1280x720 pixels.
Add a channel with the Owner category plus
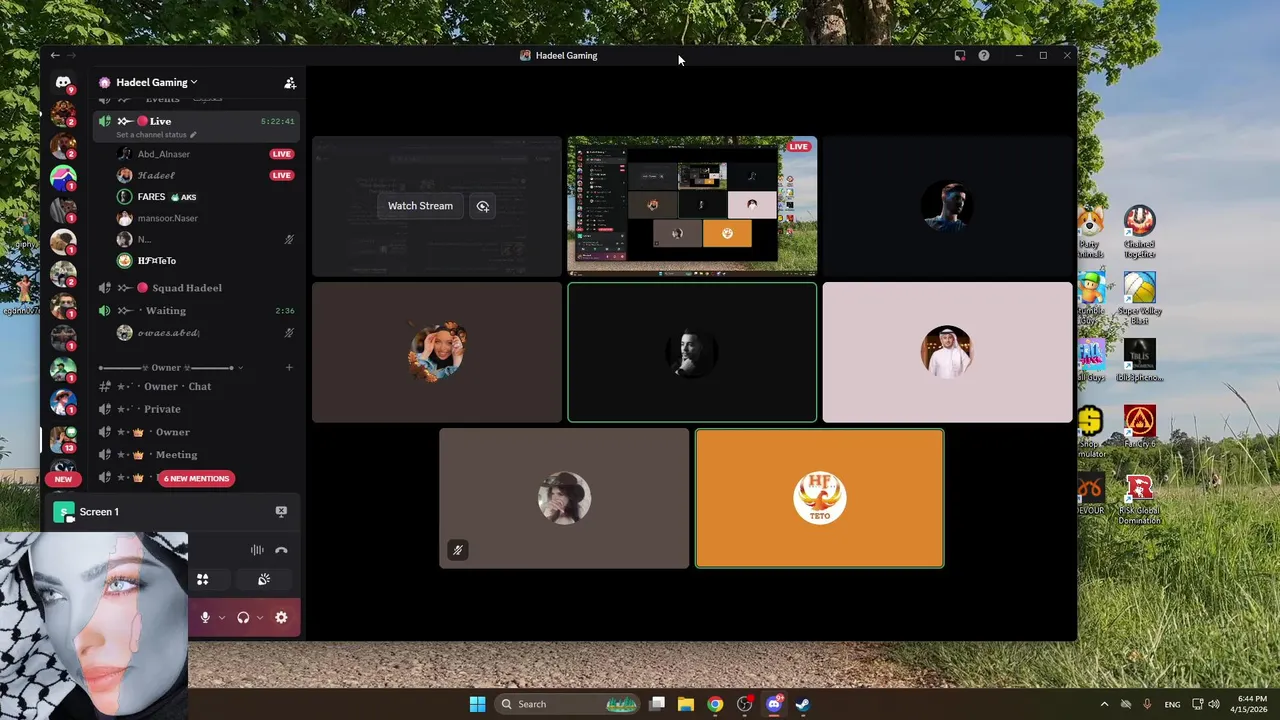289,368
